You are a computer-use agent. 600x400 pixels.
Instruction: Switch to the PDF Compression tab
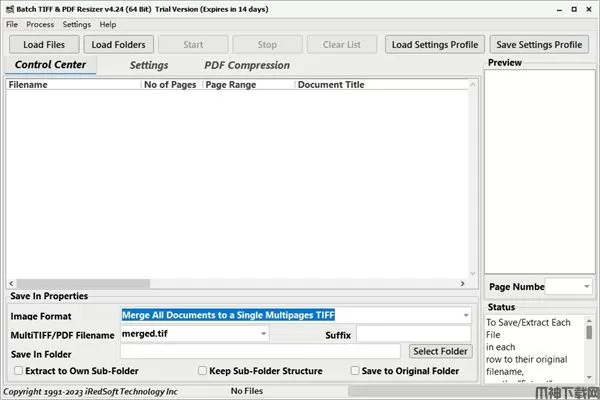click(x=247, y=65)
